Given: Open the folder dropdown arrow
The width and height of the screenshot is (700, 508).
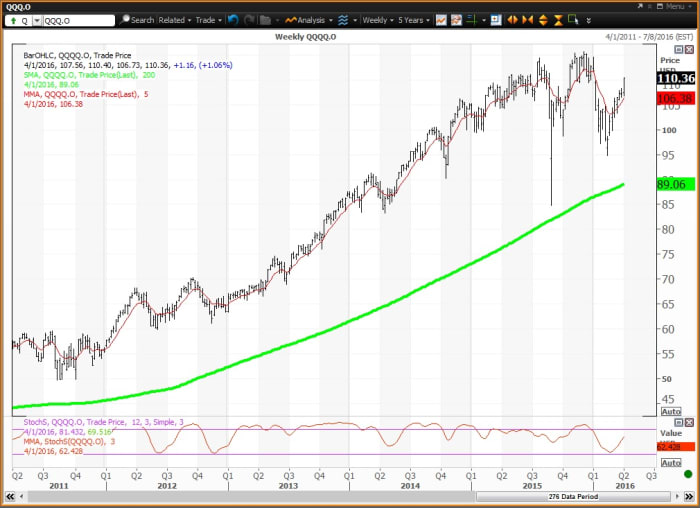Looking at the screenshot, I should (x=277, y=20).
